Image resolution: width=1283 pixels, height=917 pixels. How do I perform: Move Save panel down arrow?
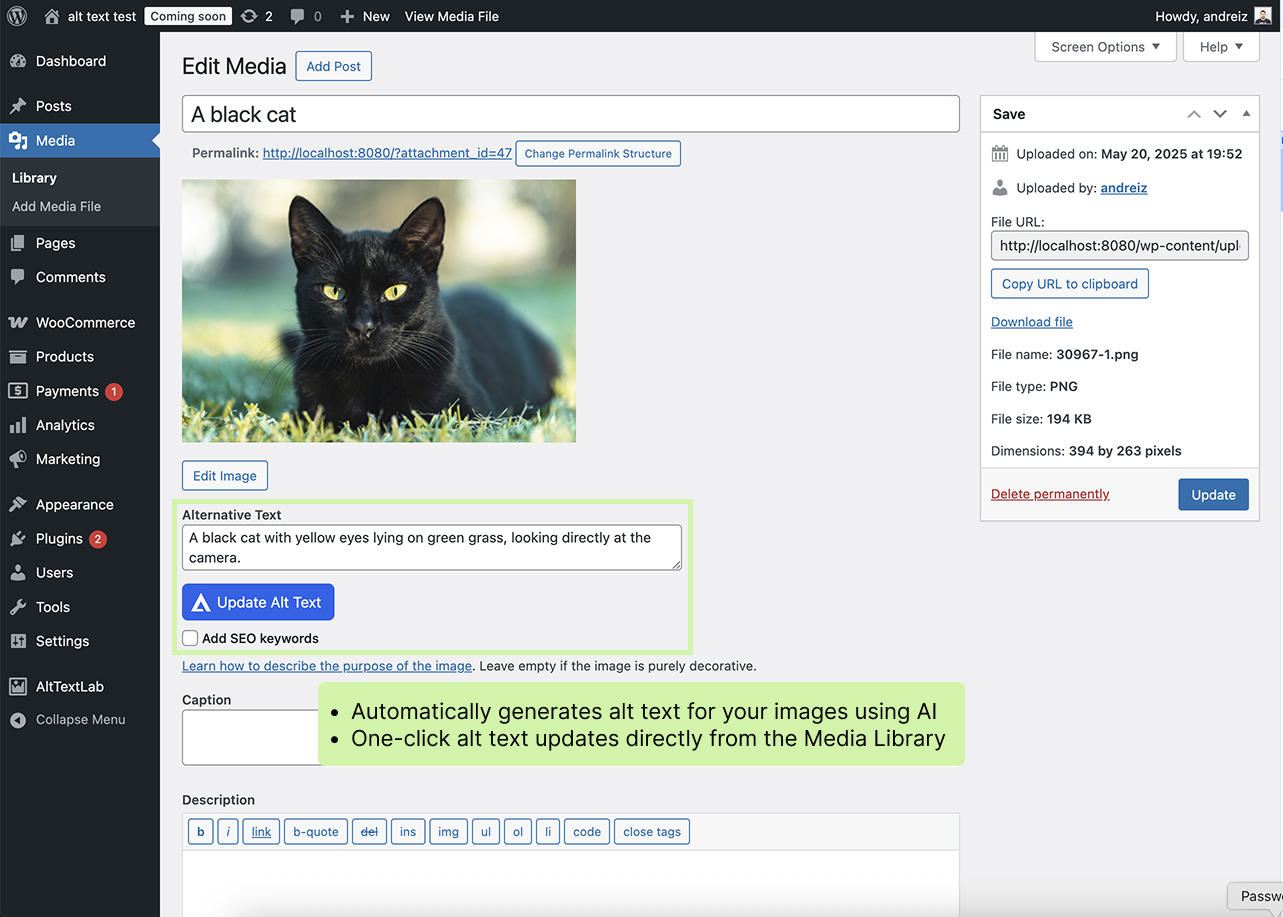pyautogui.click(x=1220, y=114)
